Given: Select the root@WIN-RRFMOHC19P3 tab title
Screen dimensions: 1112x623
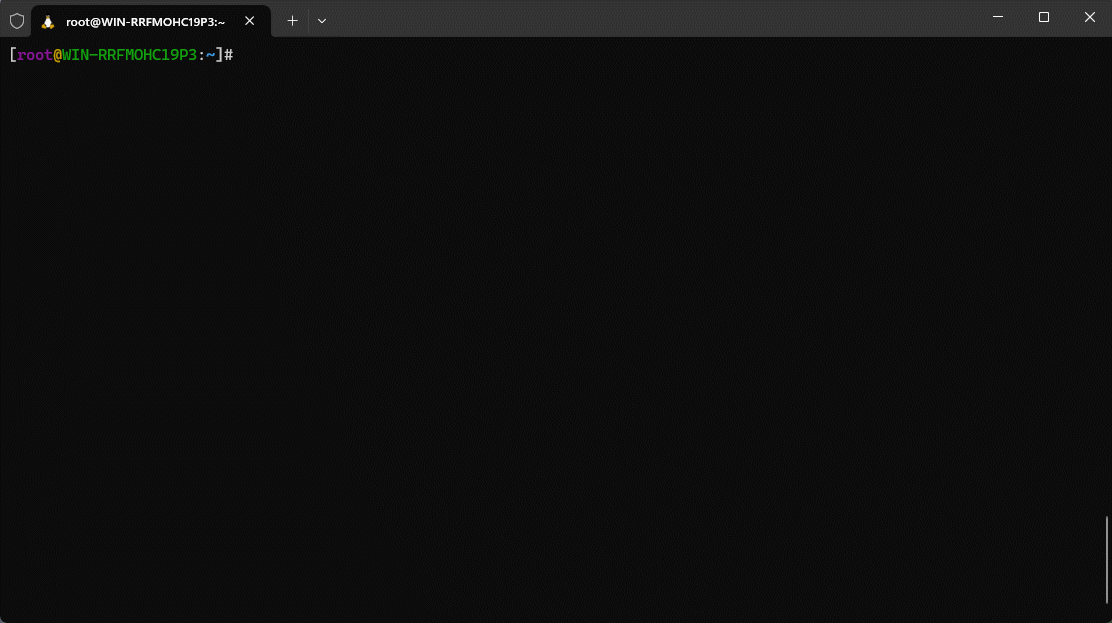Looking at the screenshot, I should (145, 21).
